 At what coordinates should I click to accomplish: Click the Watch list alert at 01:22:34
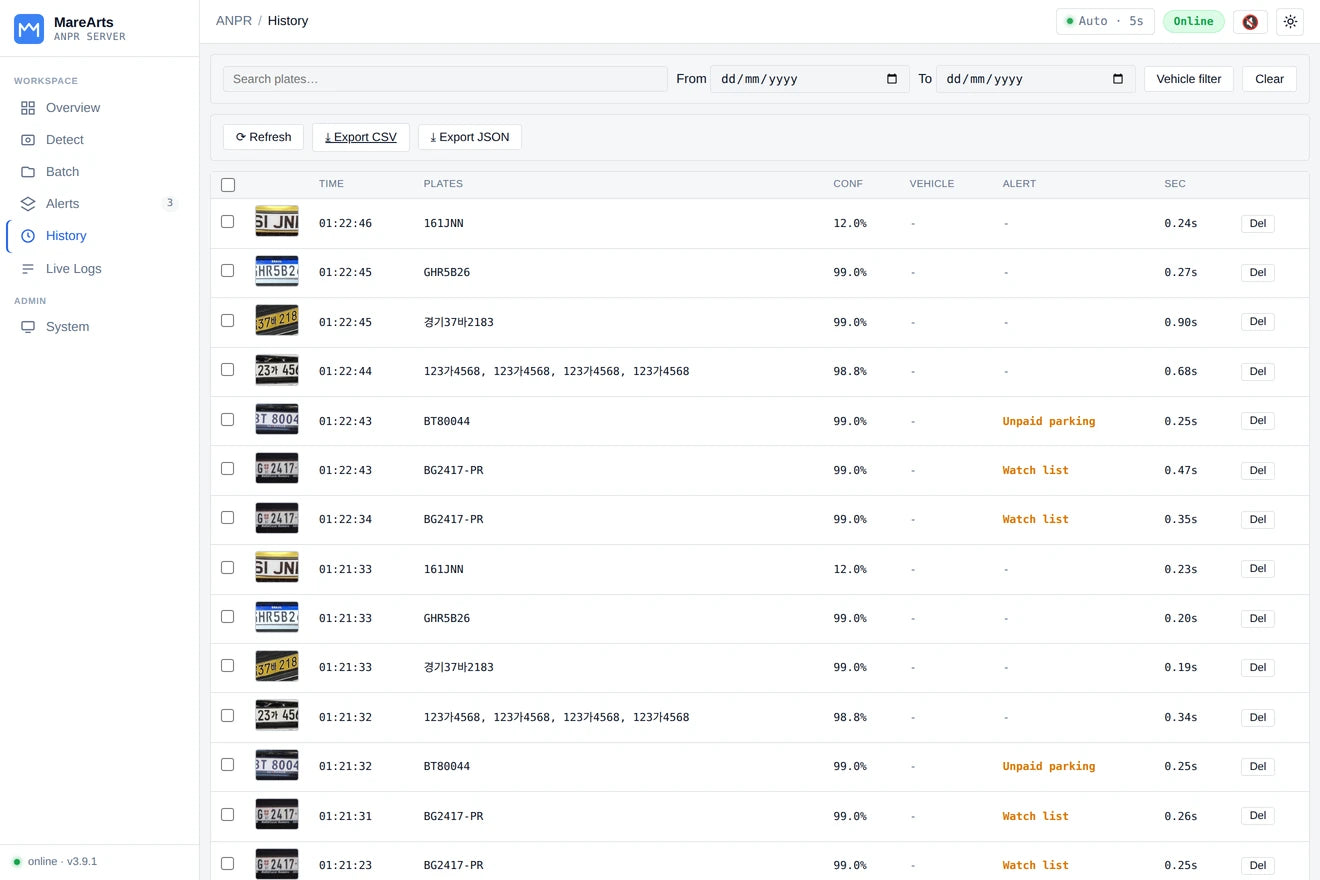(1036, 519)
